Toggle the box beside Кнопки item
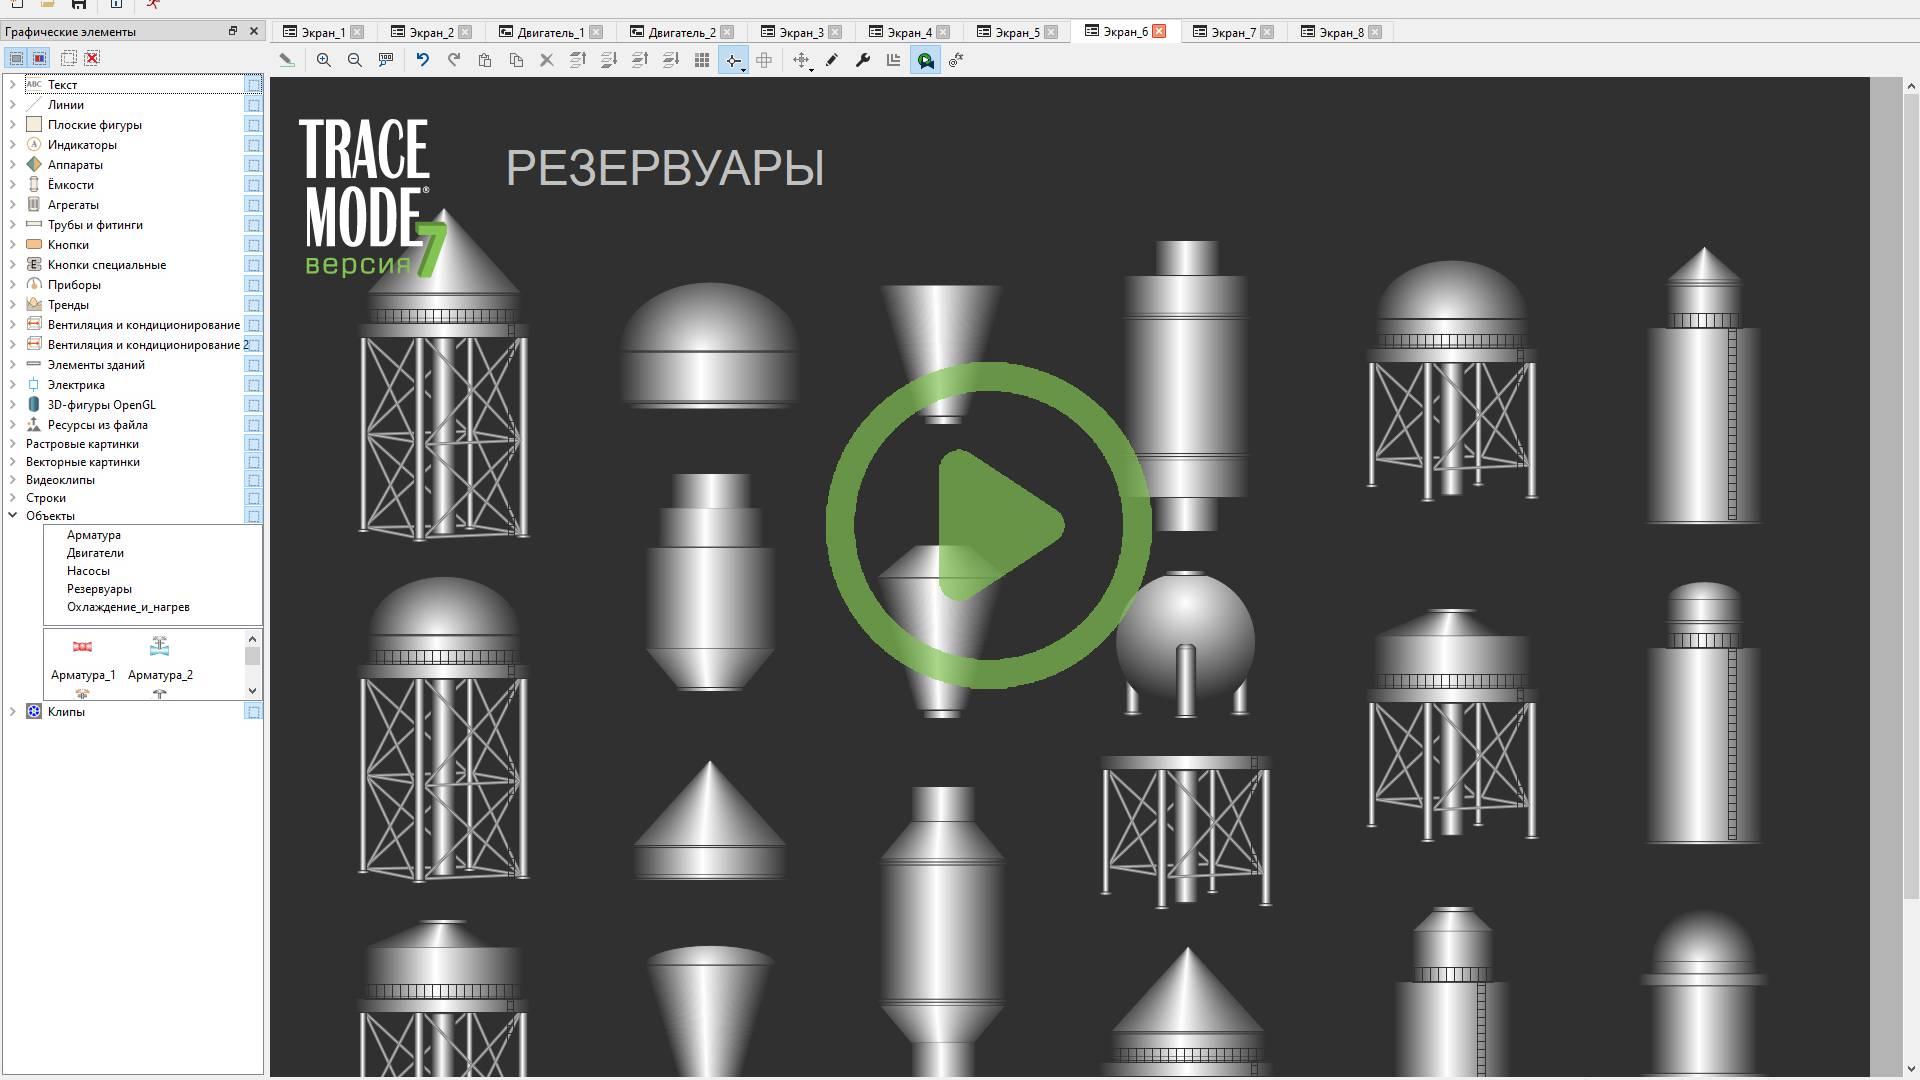Image resolution: width=1920 pixels, height=1080 pixels. (254, 245)
